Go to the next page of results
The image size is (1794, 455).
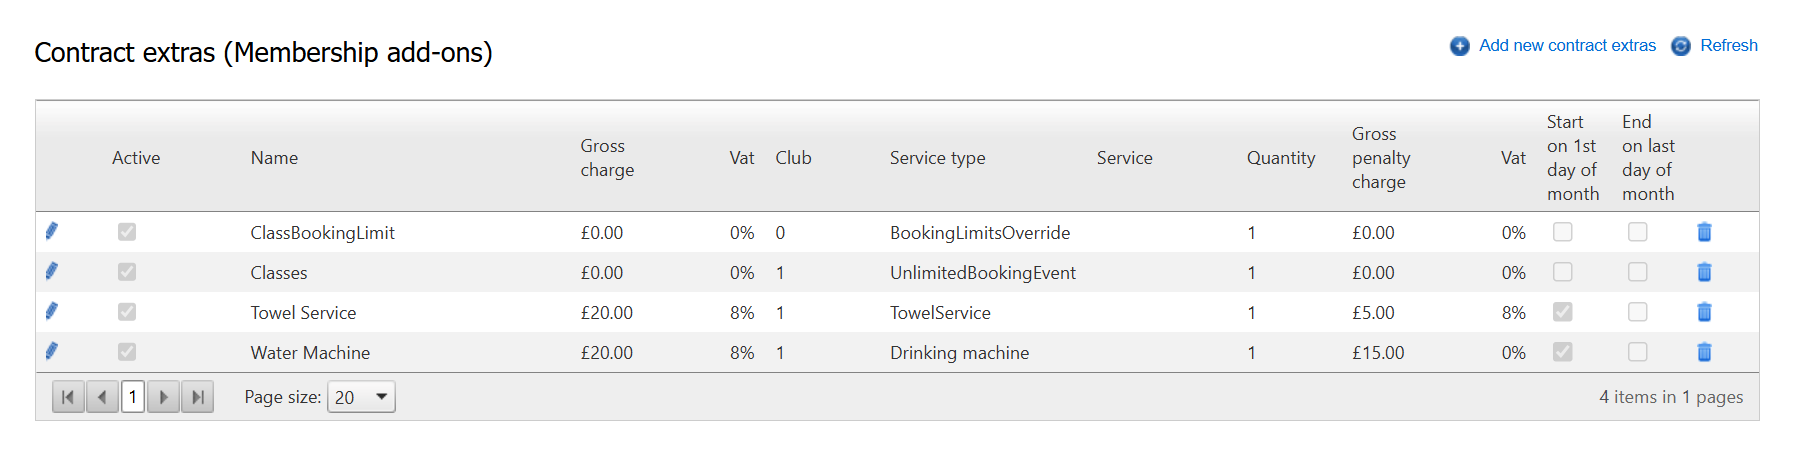pos(164,397)
